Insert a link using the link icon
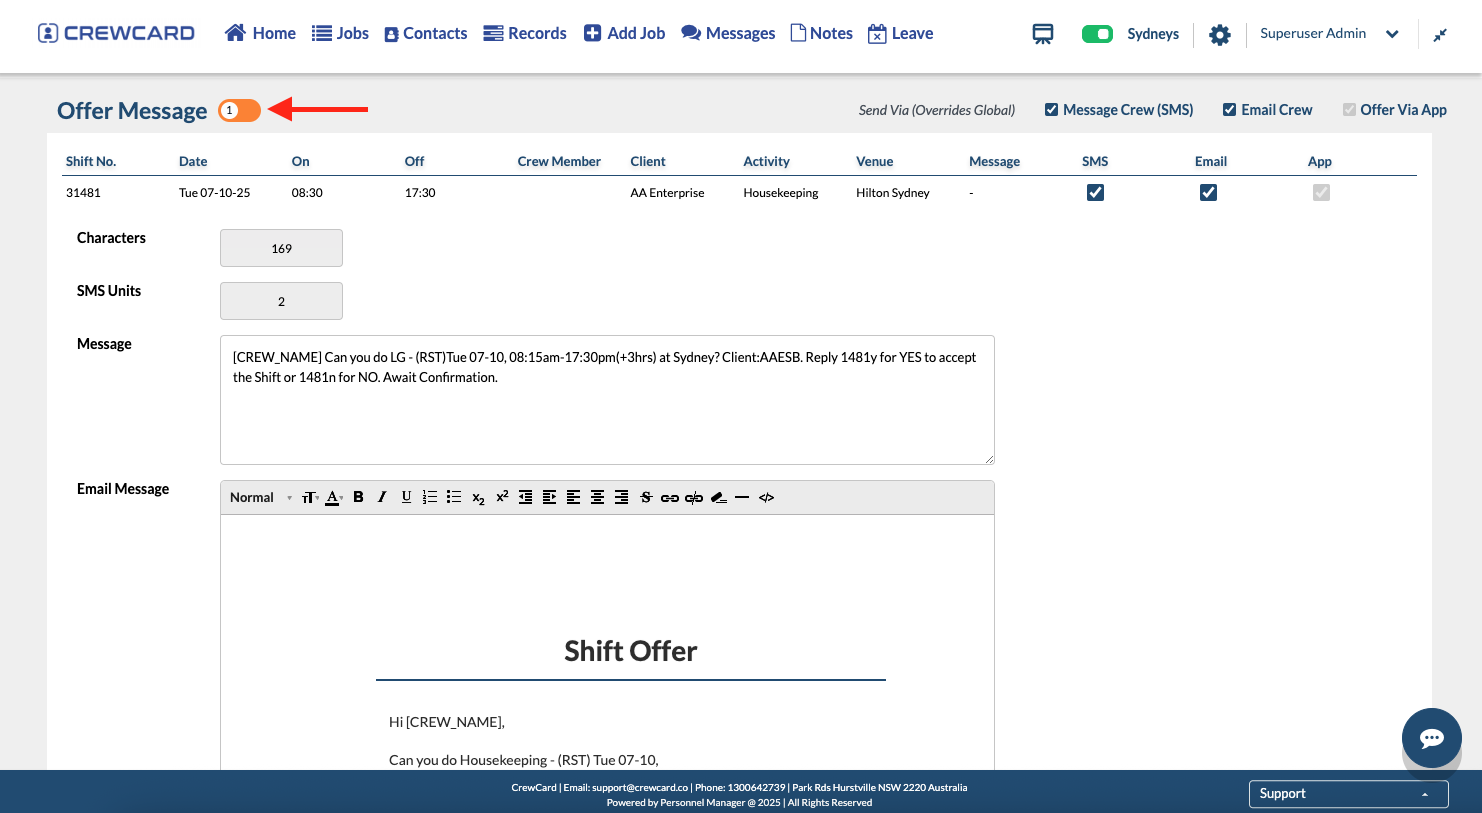Viewport: 1482px width, 813px height. (669, 497)
